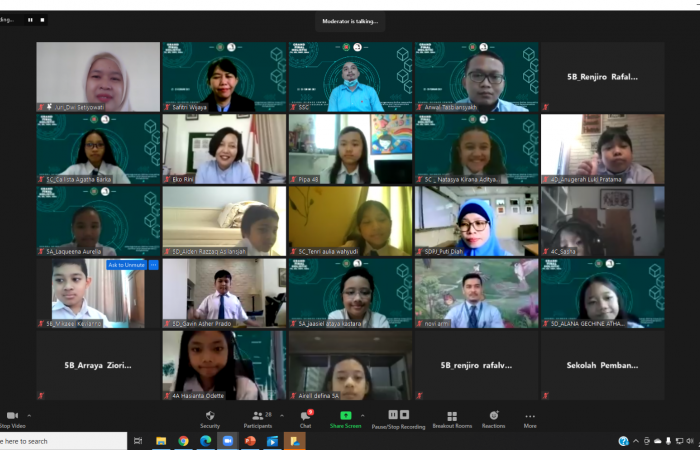Stop the recording from the top-left indicator
The height and width of the screenshot is (450, 700).
pyautogui.click(x=42, y=19)
